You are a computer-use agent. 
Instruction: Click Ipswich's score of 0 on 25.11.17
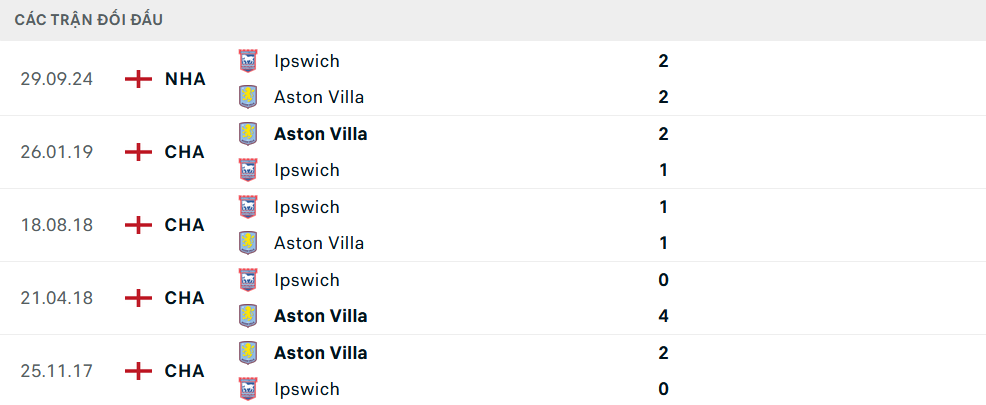[x=663, y=389]
